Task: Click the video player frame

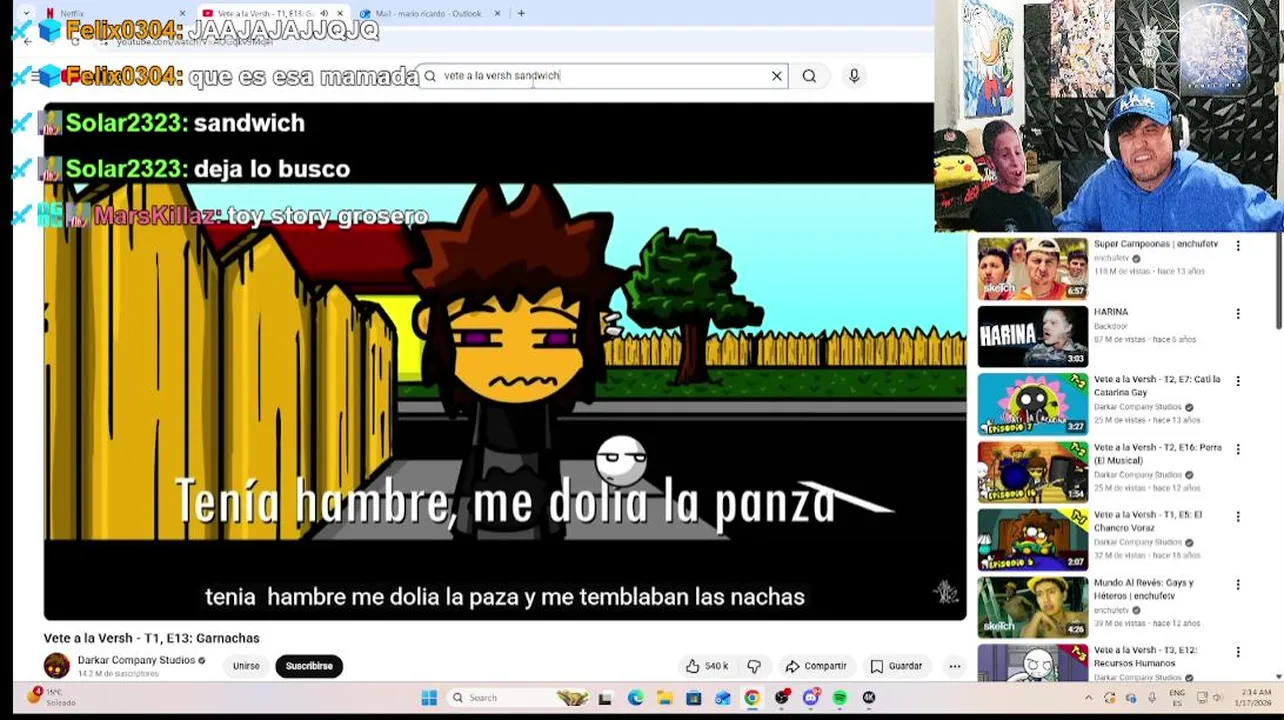Action: coord(505,360)
